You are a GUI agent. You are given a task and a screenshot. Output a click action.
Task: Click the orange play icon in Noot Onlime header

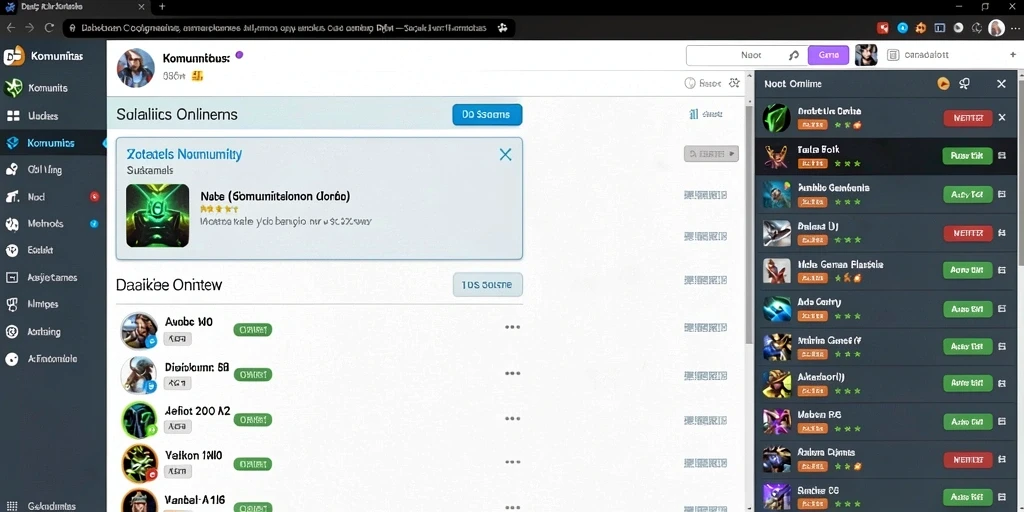[x=943, y=84]
